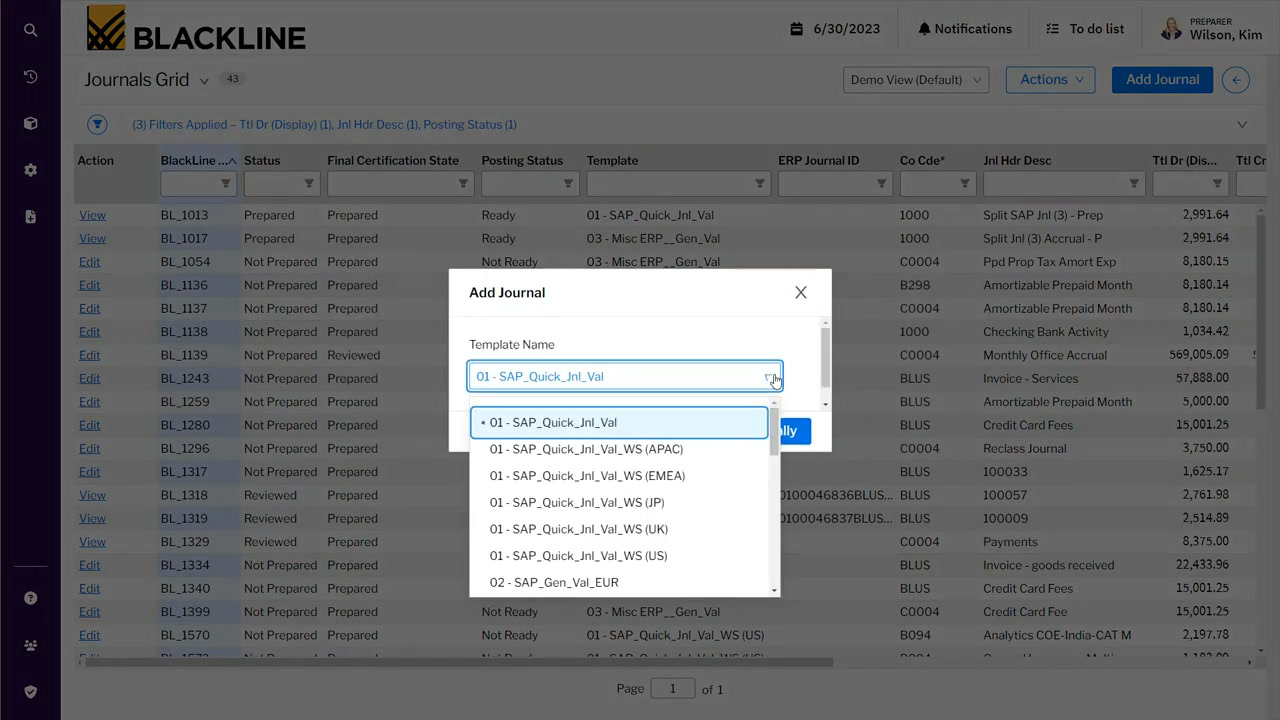Click the circled back arrow button
The height and width of the screenshot is (720, 1280).
(x=1236, y=80)
